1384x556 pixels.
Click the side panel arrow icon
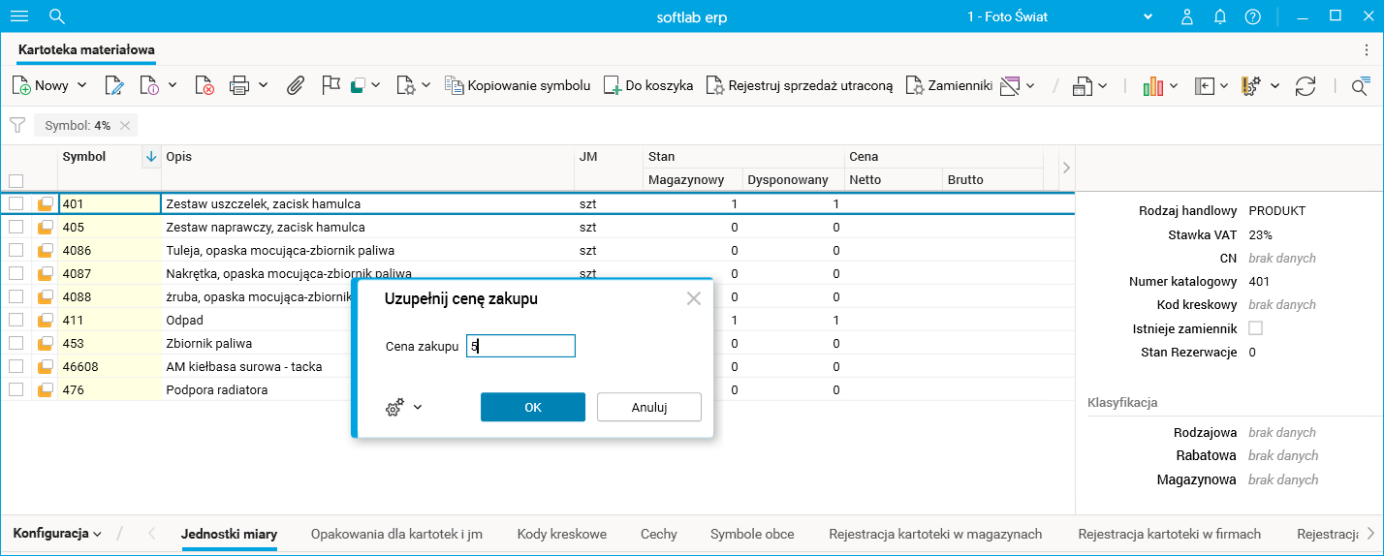pos(1205,86)
